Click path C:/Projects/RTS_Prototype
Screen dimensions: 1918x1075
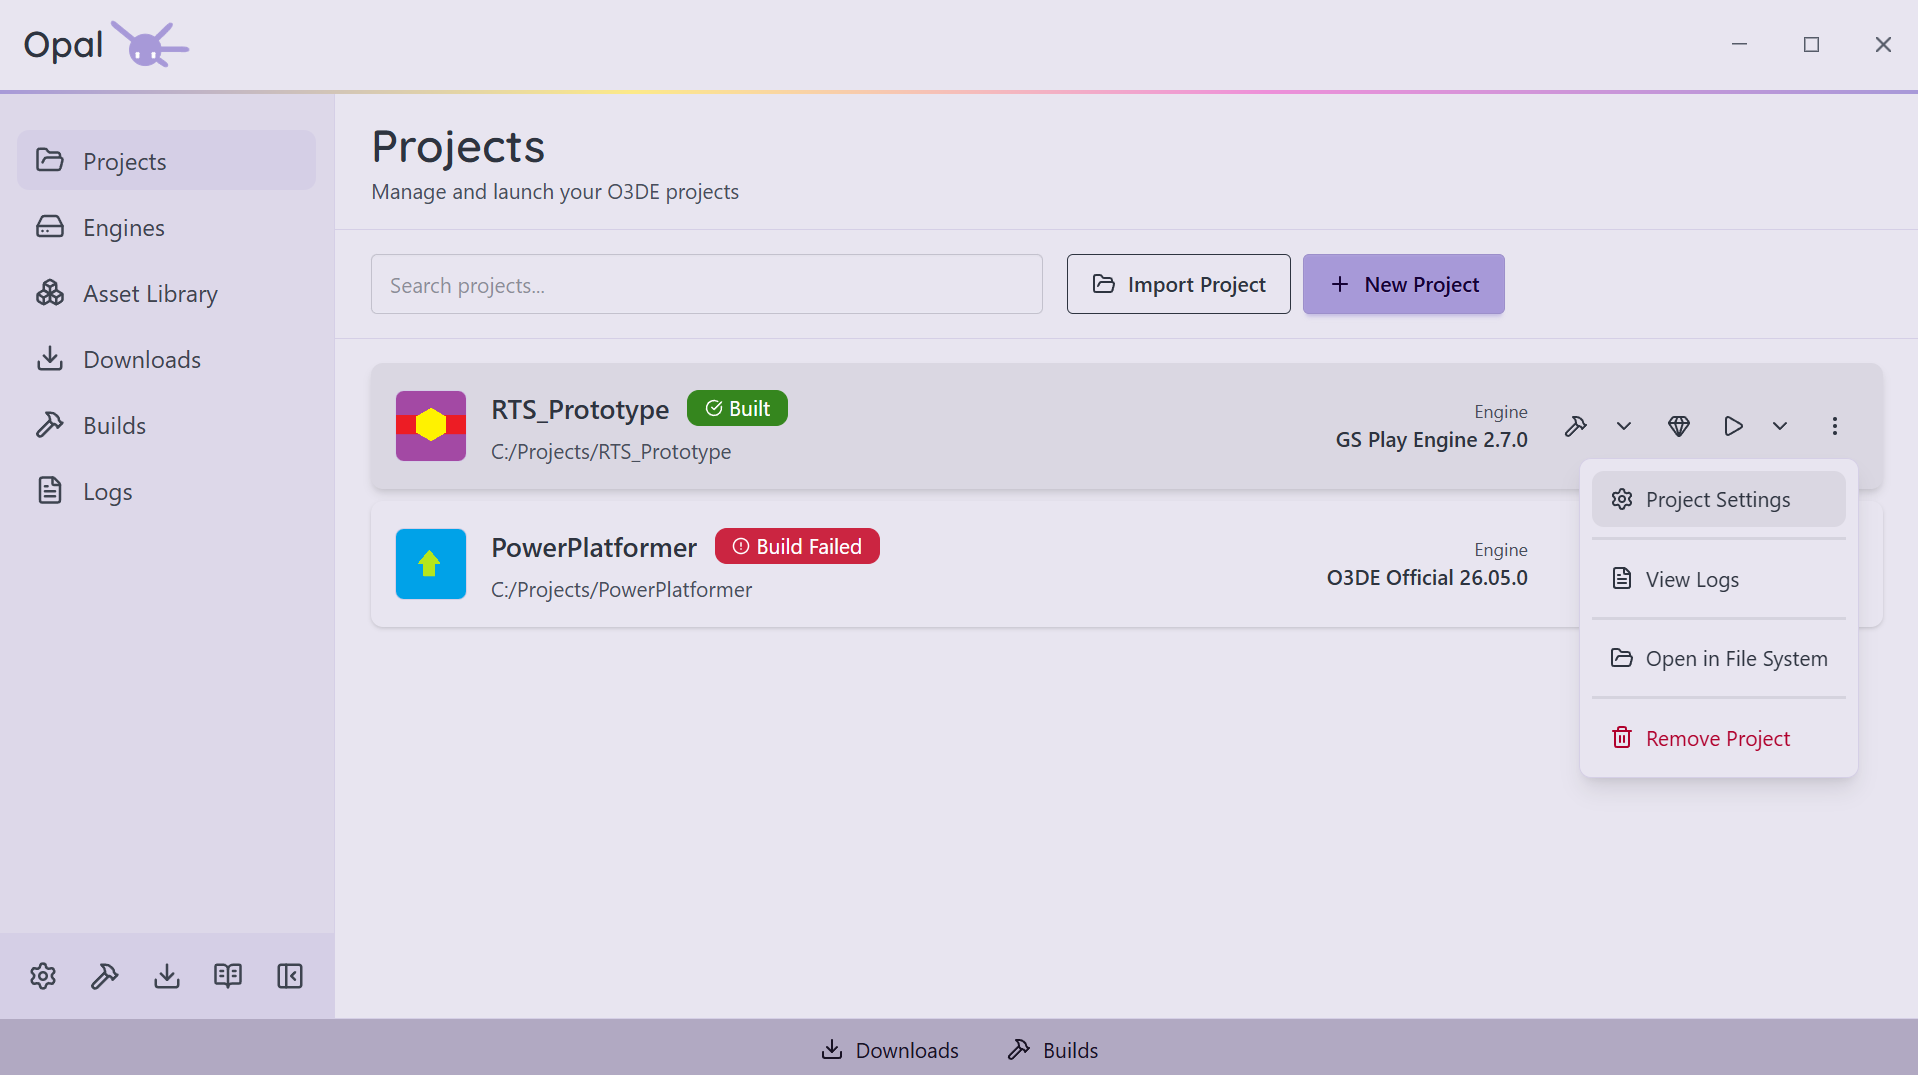click(611, 452)
